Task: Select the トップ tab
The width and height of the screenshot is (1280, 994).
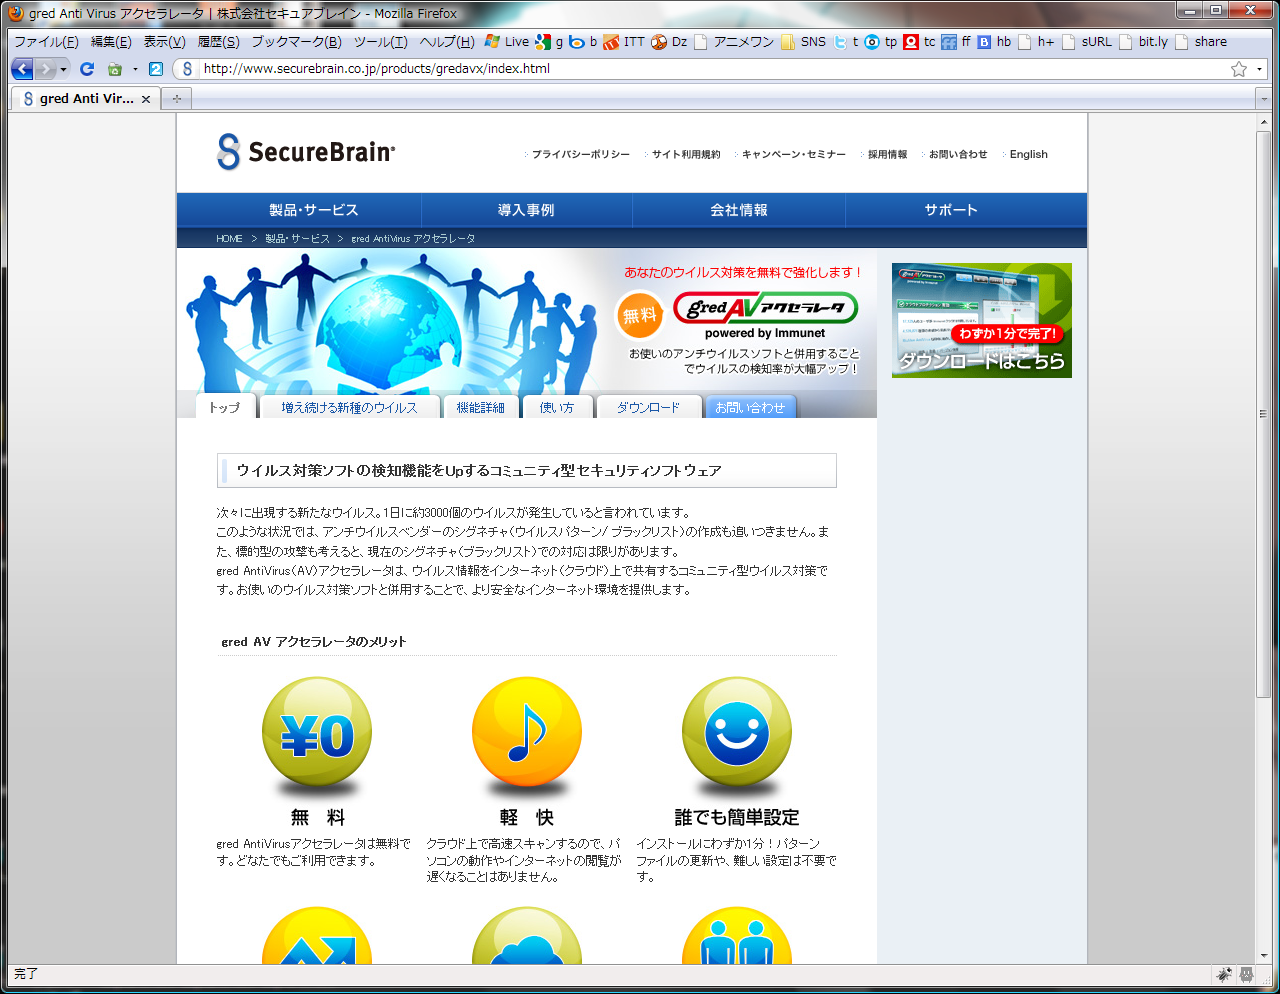Action: 225,408
